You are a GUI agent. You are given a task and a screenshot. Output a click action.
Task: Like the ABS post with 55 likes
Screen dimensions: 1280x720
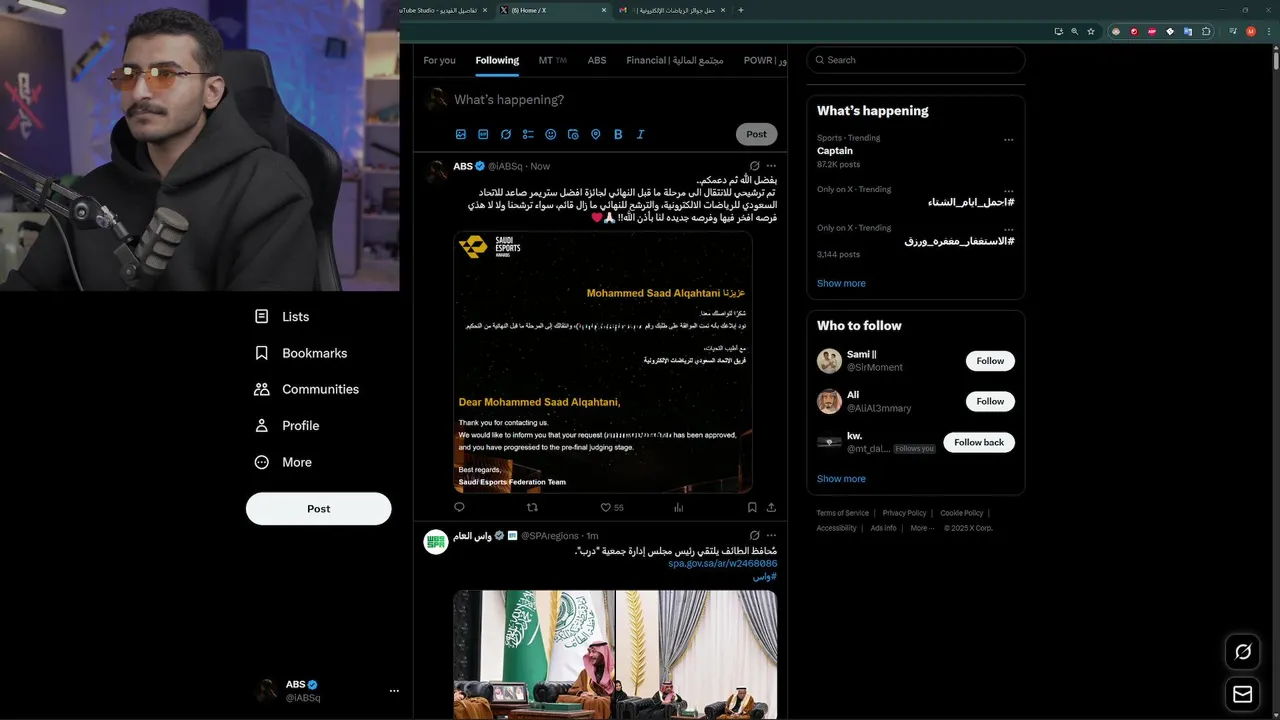(612, 507)
